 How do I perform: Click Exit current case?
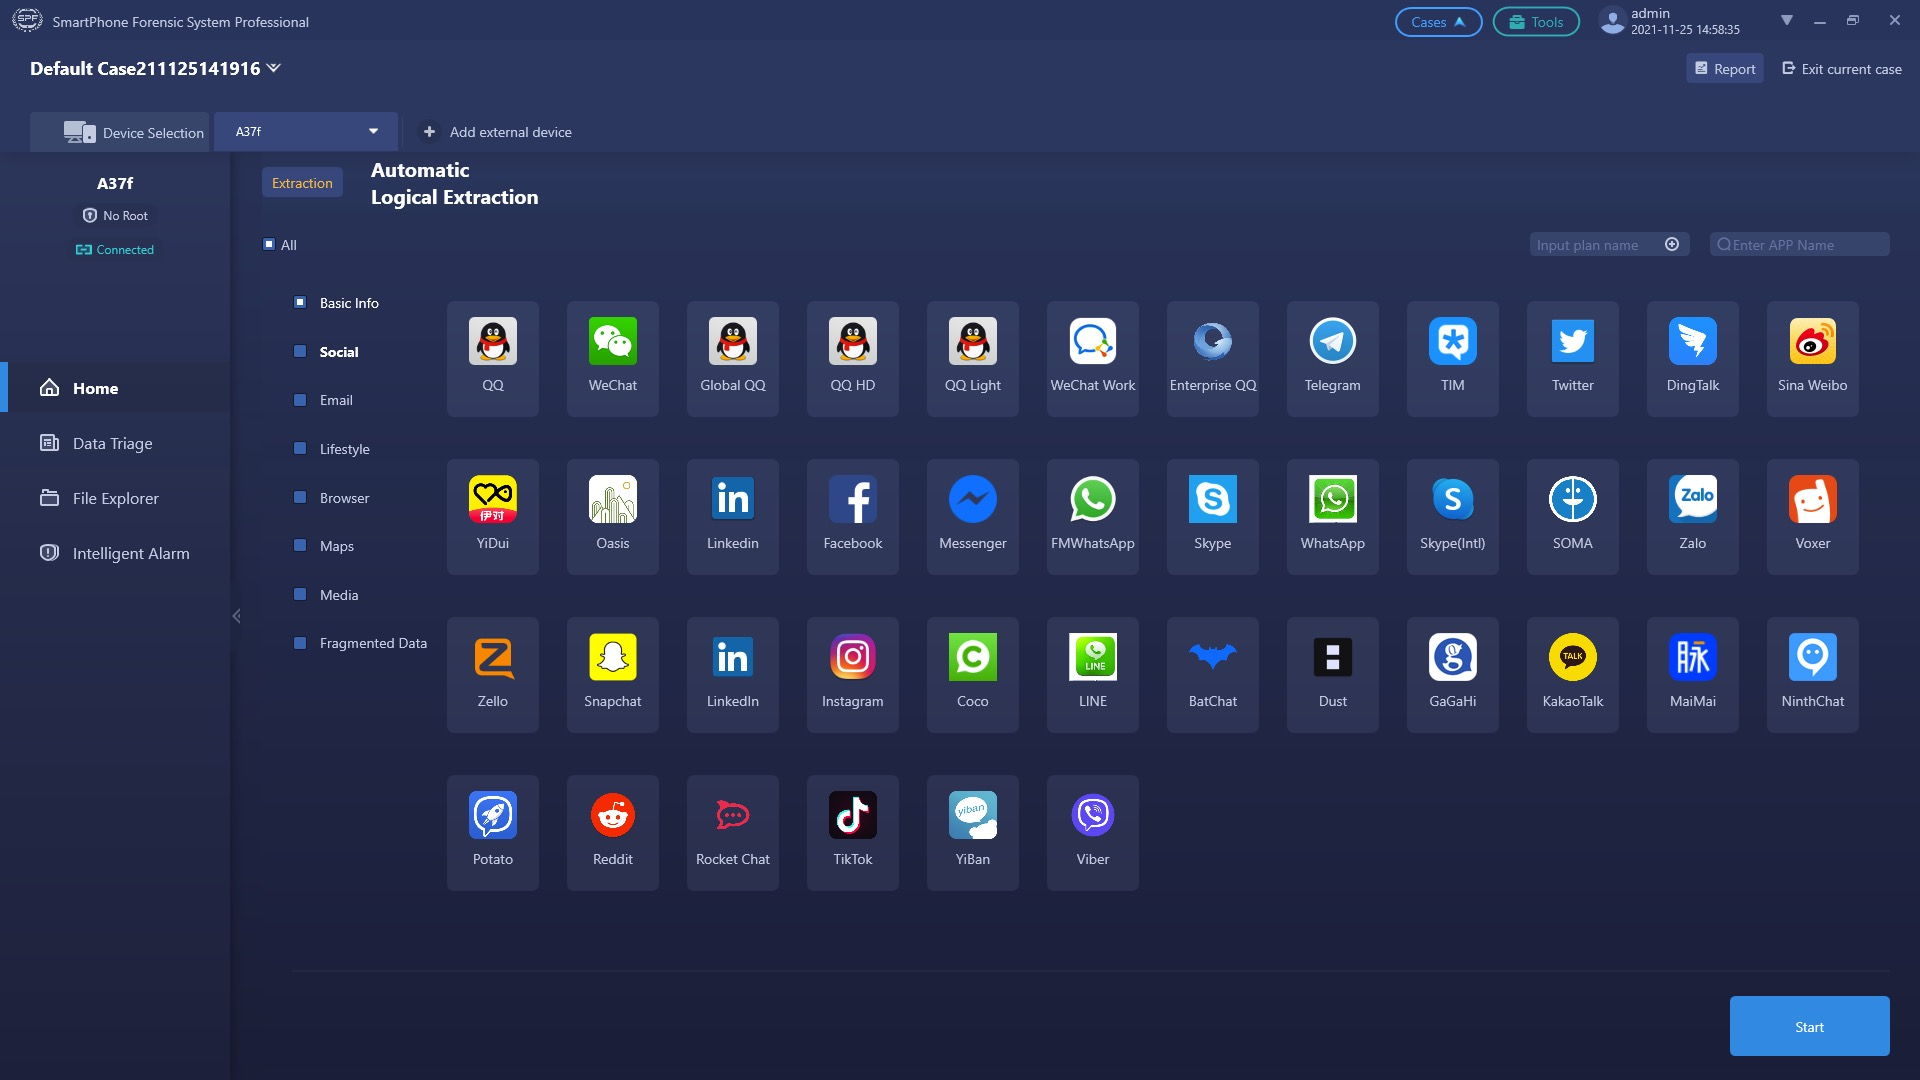pyautogui.click(x=1841, y=69)
